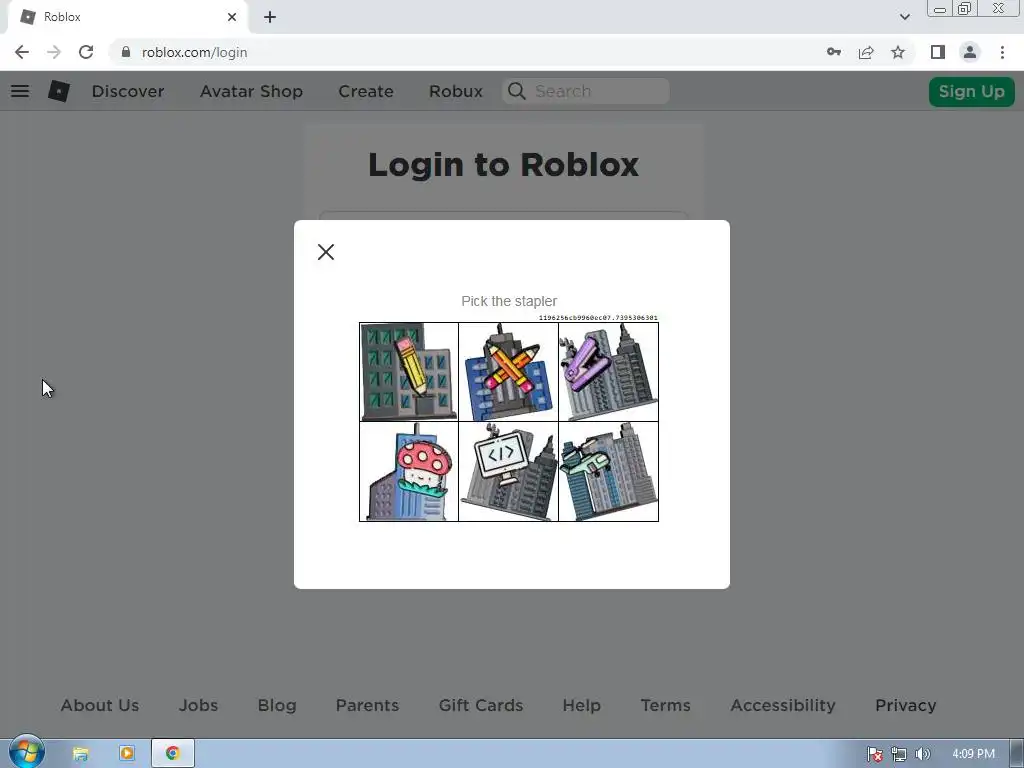1024x768 pixels.
Task: View site lock information
Action: click(127, 52)
